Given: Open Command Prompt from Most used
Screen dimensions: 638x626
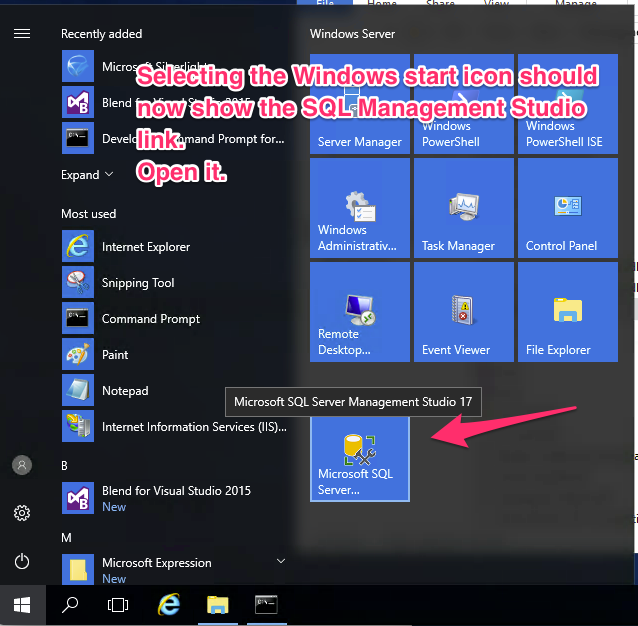Looking at the screenshot, I should tap(175, 318).
